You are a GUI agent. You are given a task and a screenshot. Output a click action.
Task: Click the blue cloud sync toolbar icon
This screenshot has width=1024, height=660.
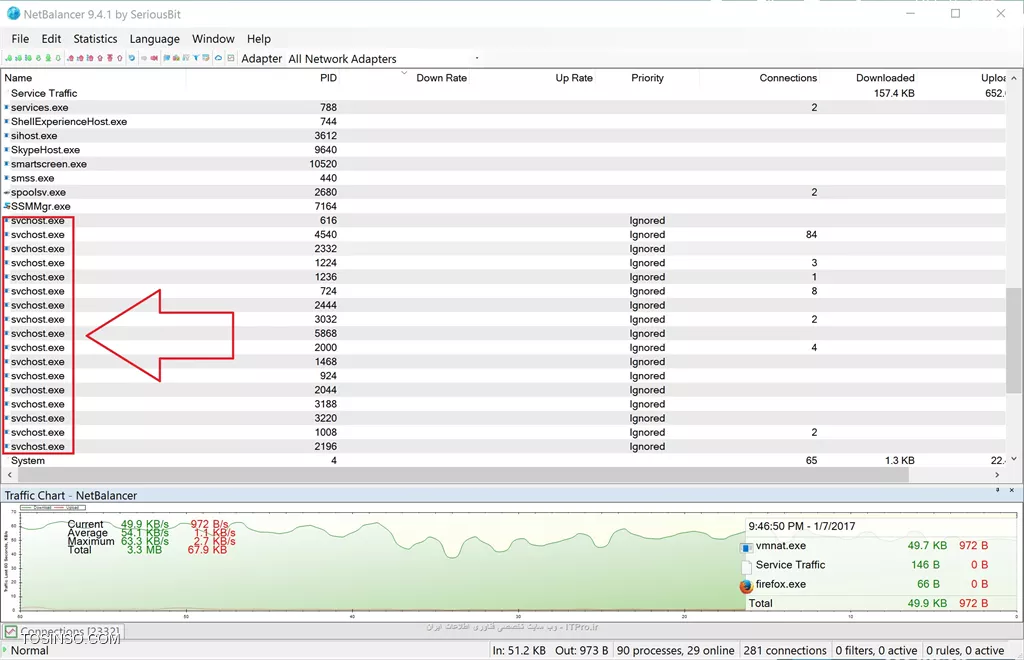(x=218, y=58)
